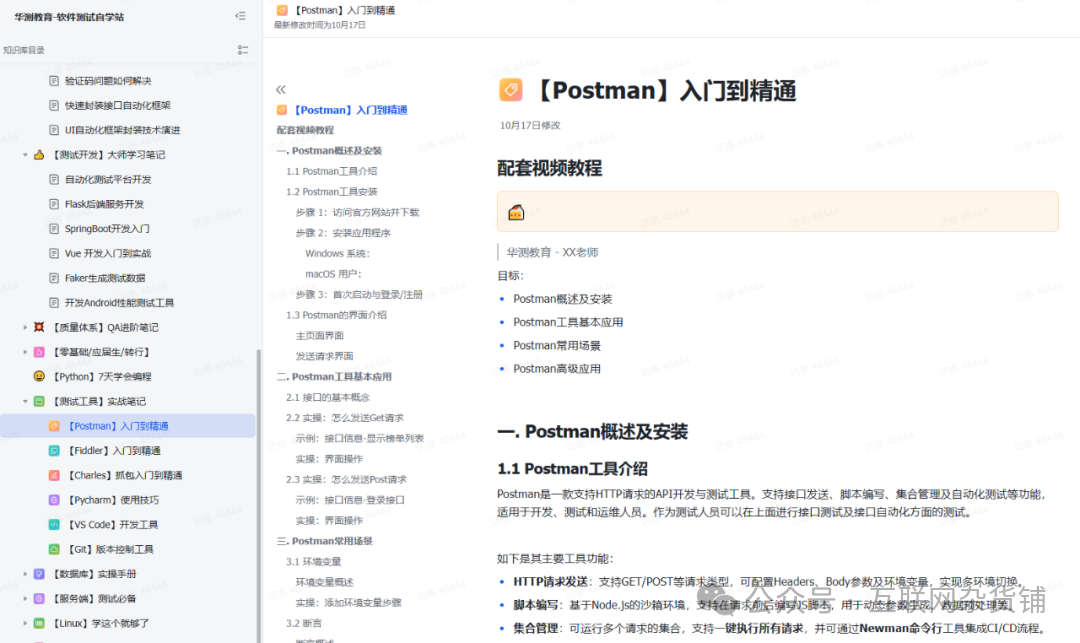This screenshot has height=643, width=1080.
Task: Click the empty orange callout box
Action: [x=778, y=212]
